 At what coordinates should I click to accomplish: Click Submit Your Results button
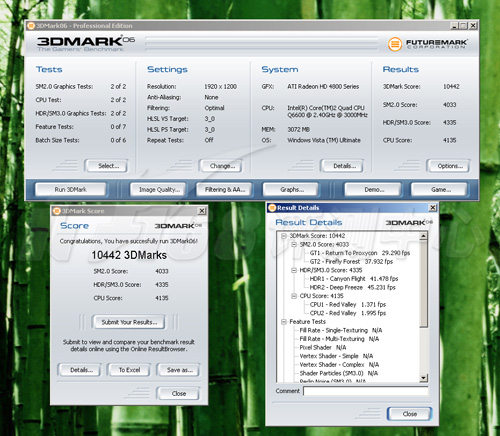click(129, 322)
